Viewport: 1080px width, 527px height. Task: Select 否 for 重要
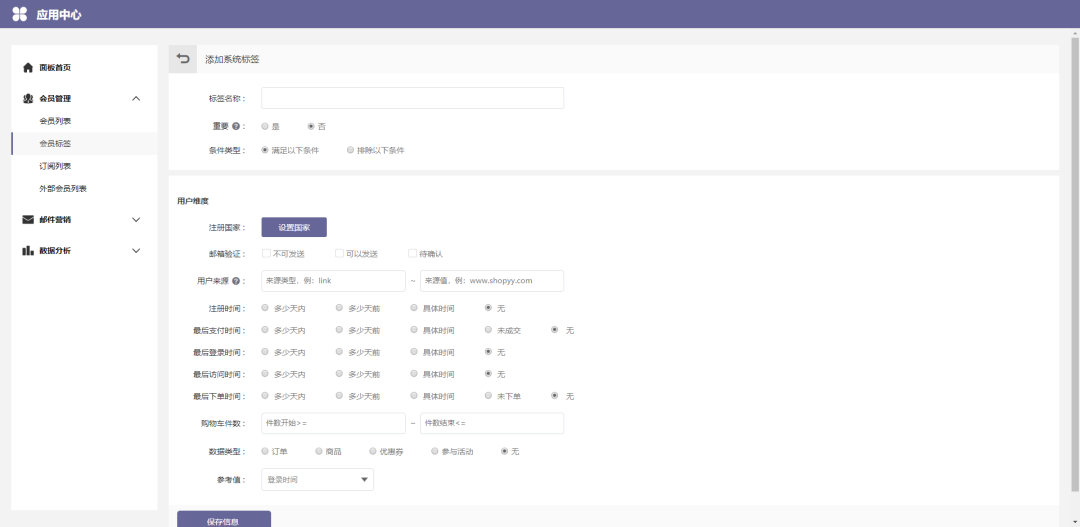[x=311, y=126]
